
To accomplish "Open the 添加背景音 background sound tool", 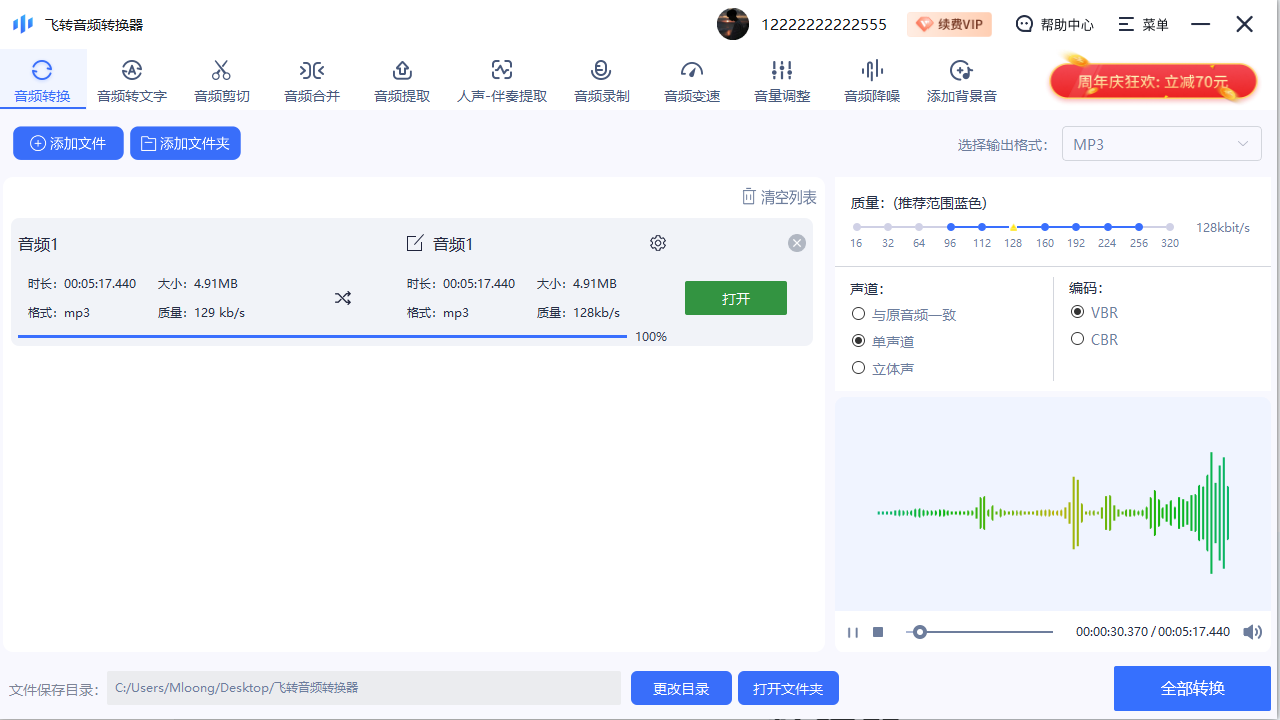I will click(x=961, y=79).
